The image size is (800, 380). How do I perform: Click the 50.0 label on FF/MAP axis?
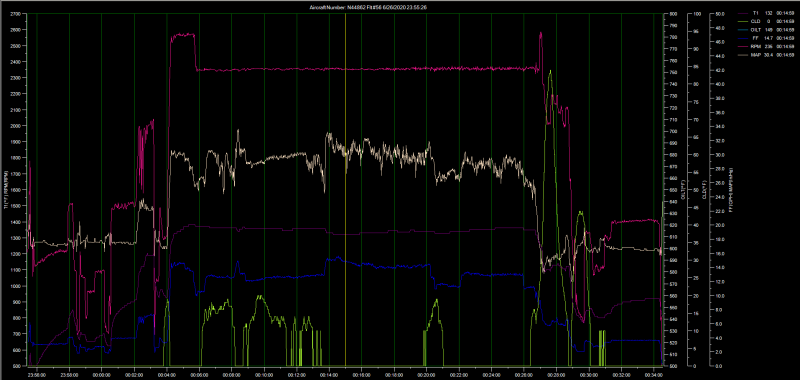[720, 14]
